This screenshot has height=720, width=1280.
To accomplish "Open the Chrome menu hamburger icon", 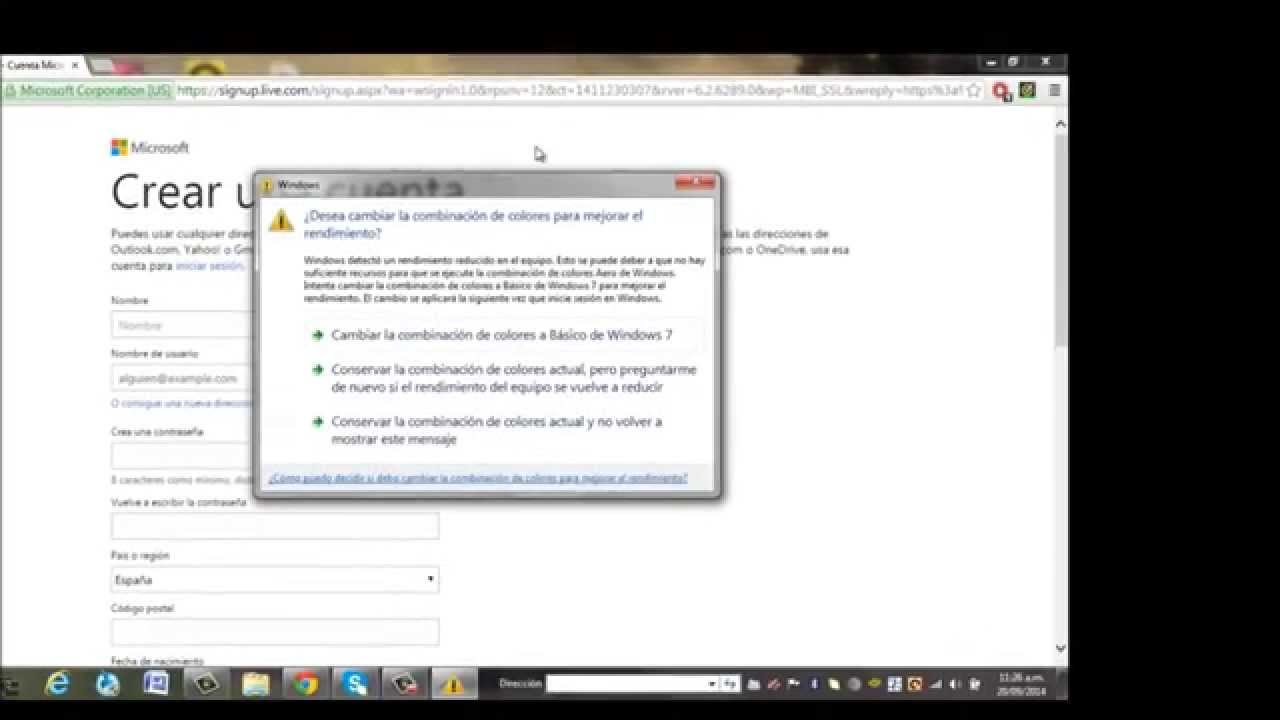I will 1054,91.
